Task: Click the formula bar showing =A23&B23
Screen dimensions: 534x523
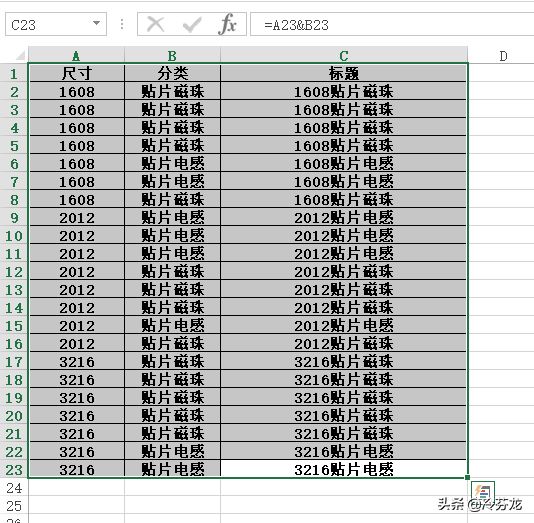Action: [x=392, y=24]
